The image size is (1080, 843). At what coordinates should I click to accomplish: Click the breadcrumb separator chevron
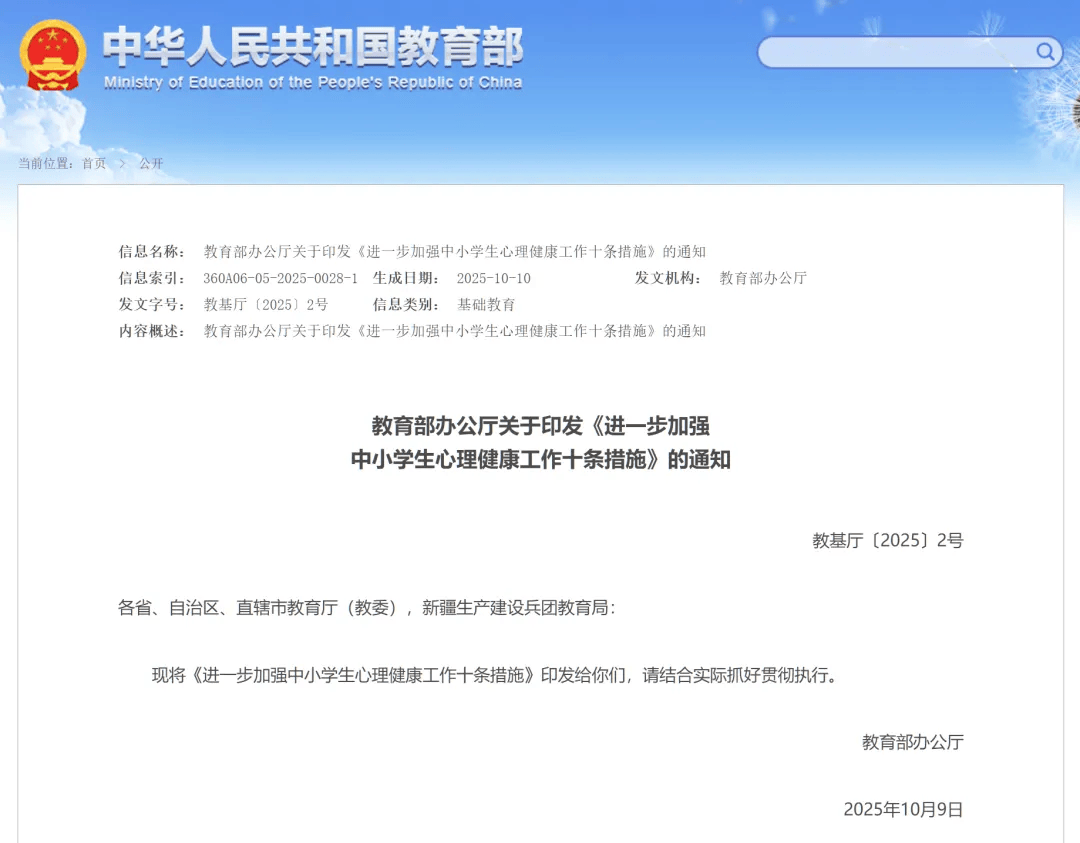(122, 164)
